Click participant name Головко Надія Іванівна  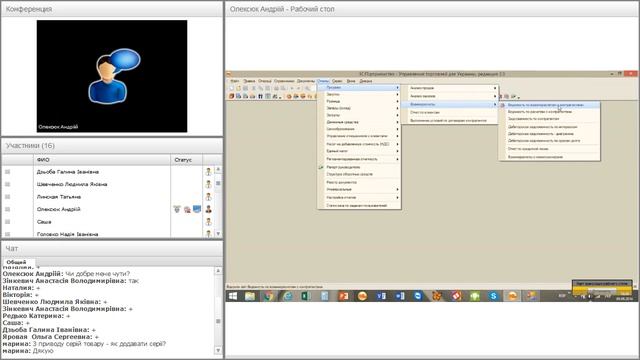tap(67, 234)
